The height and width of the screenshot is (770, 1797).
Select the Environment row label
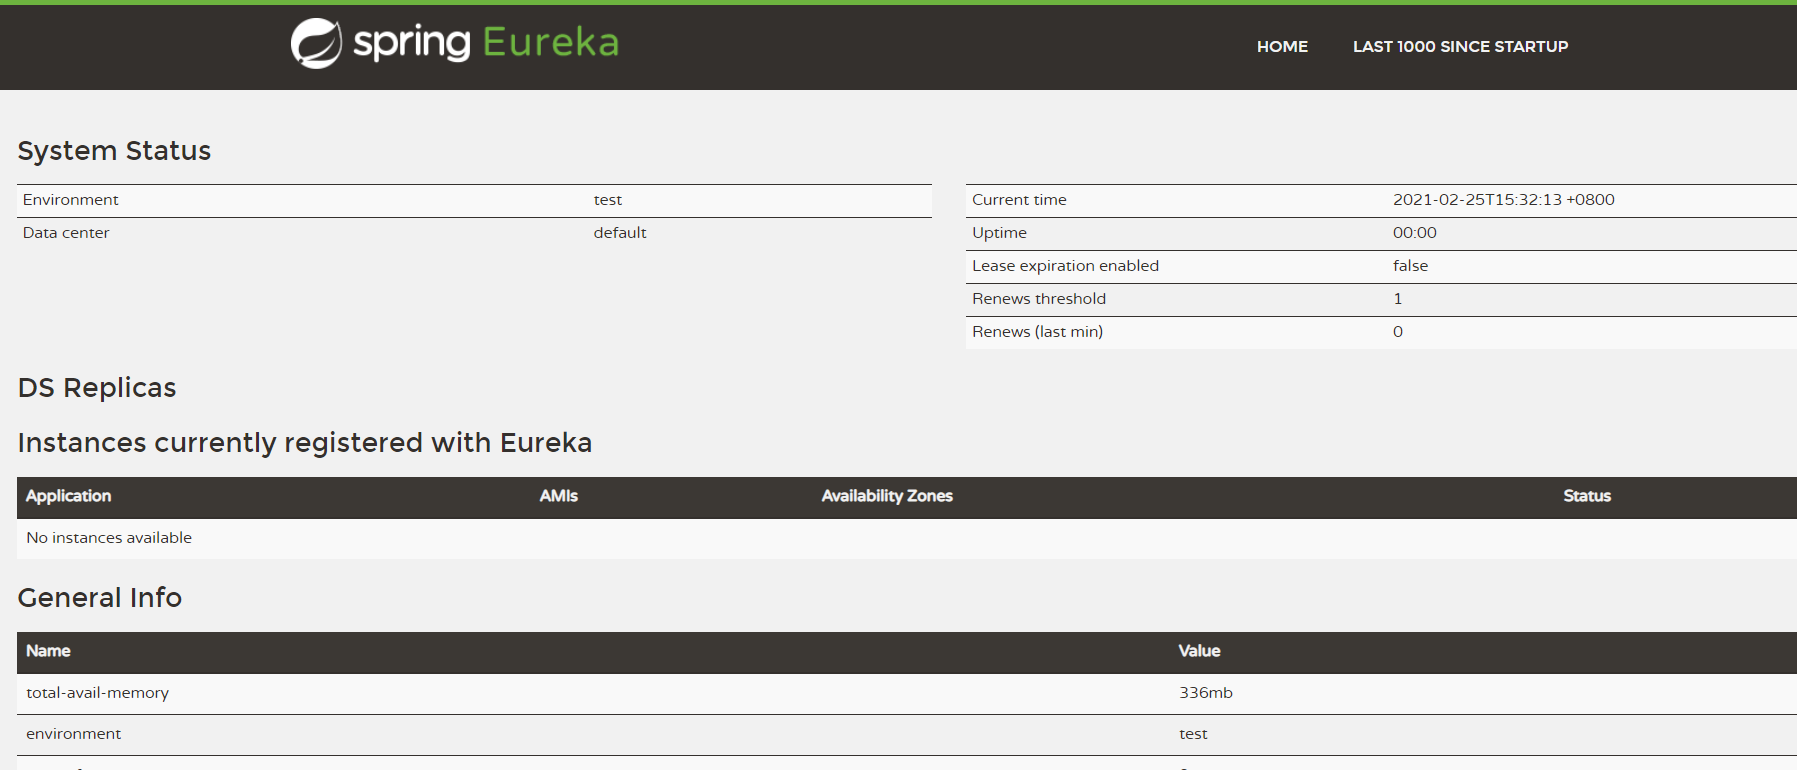tap(71, 200)
